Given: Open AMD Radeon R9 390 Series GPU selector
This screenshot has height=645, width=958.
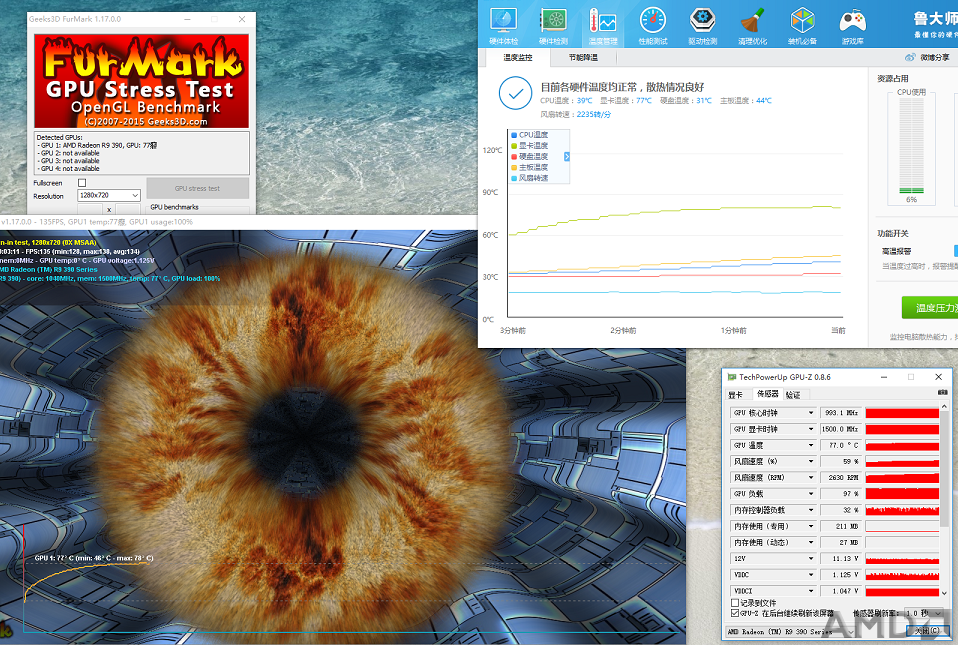Looking at the screenshot, I should click(790, 632).
